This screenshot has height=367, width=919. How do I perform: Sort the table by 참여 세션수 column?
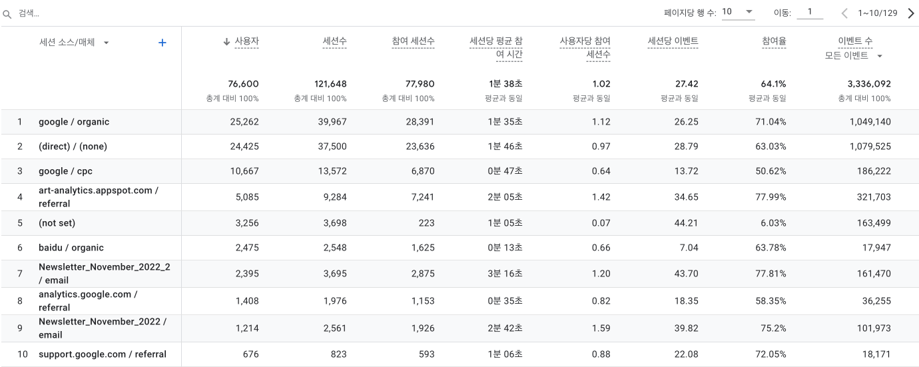pos(413,41)
